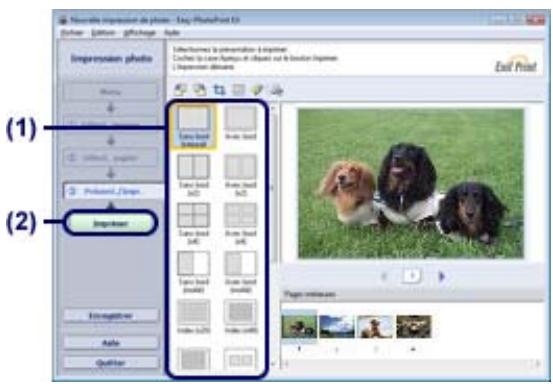The height and width of the screenshot is (384, 553).
Task: Select the Sans bord x2 layout
Action: coord(194,175)
